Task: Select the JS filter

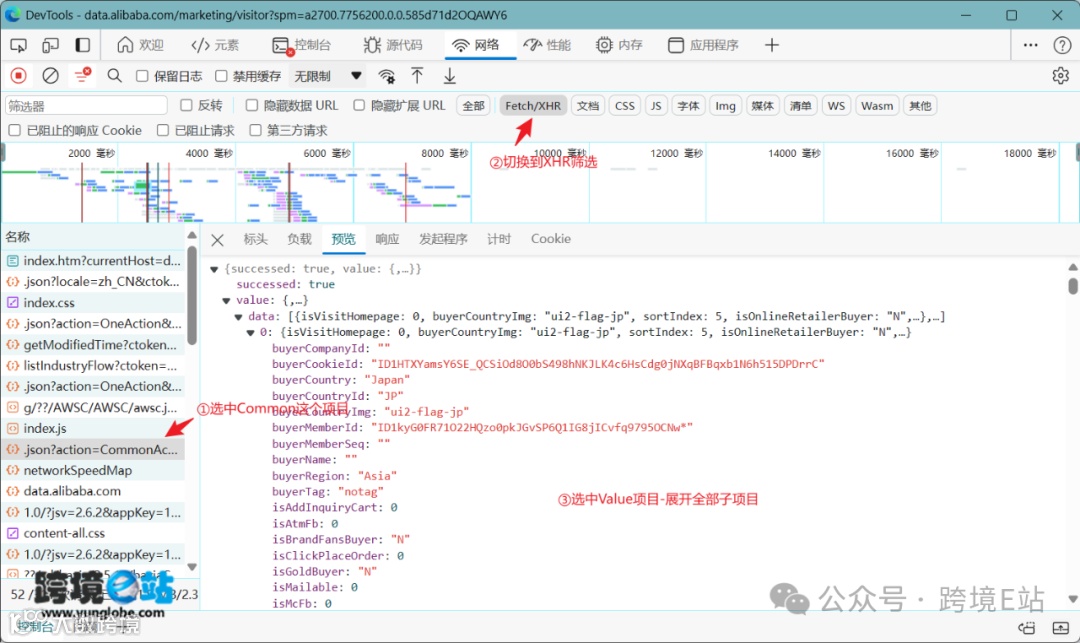Action: click(656, 106)
